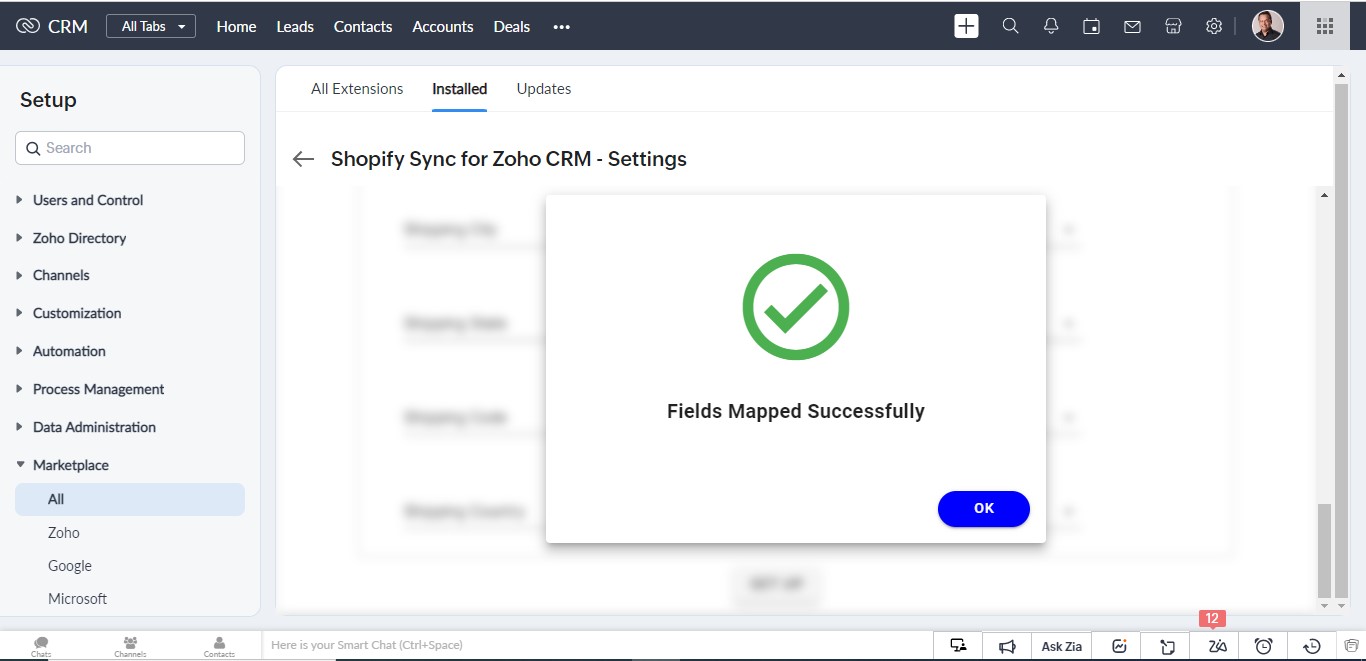This screenshot has height=661, width=1366.
Task: Open the chart insights icon in bottom bar
Action: [x=1120, y=646]
